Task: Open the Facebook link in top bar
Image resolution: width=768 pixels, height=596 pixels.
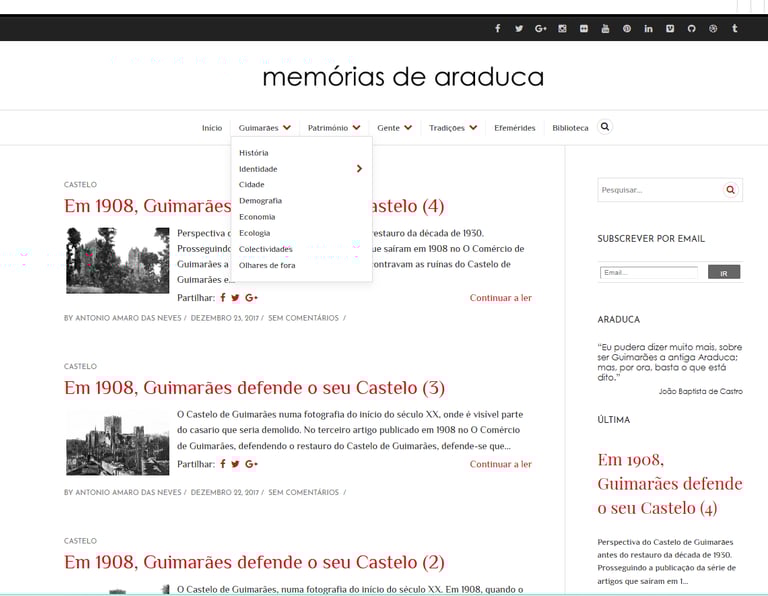Action: coord(498,28)
